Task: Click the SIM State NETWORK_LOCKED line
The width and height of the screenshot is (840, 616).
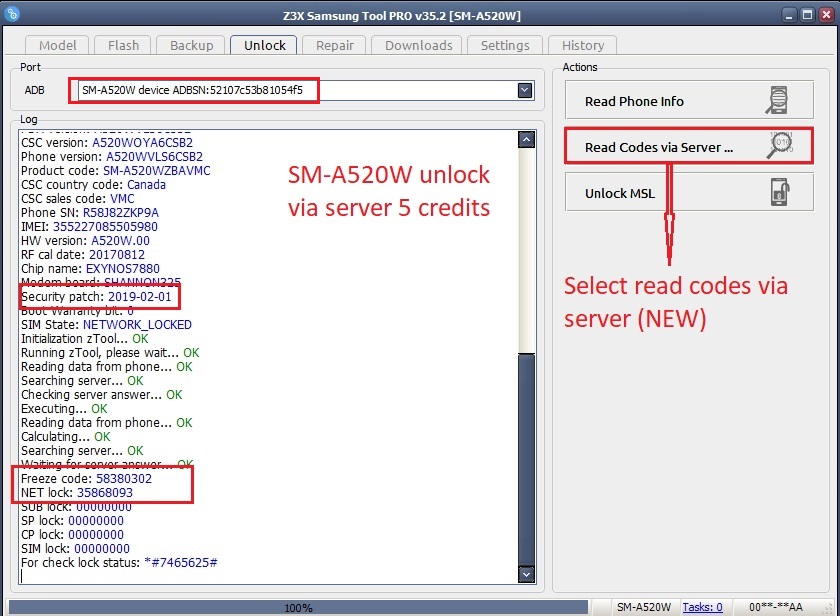Action: 106,325
